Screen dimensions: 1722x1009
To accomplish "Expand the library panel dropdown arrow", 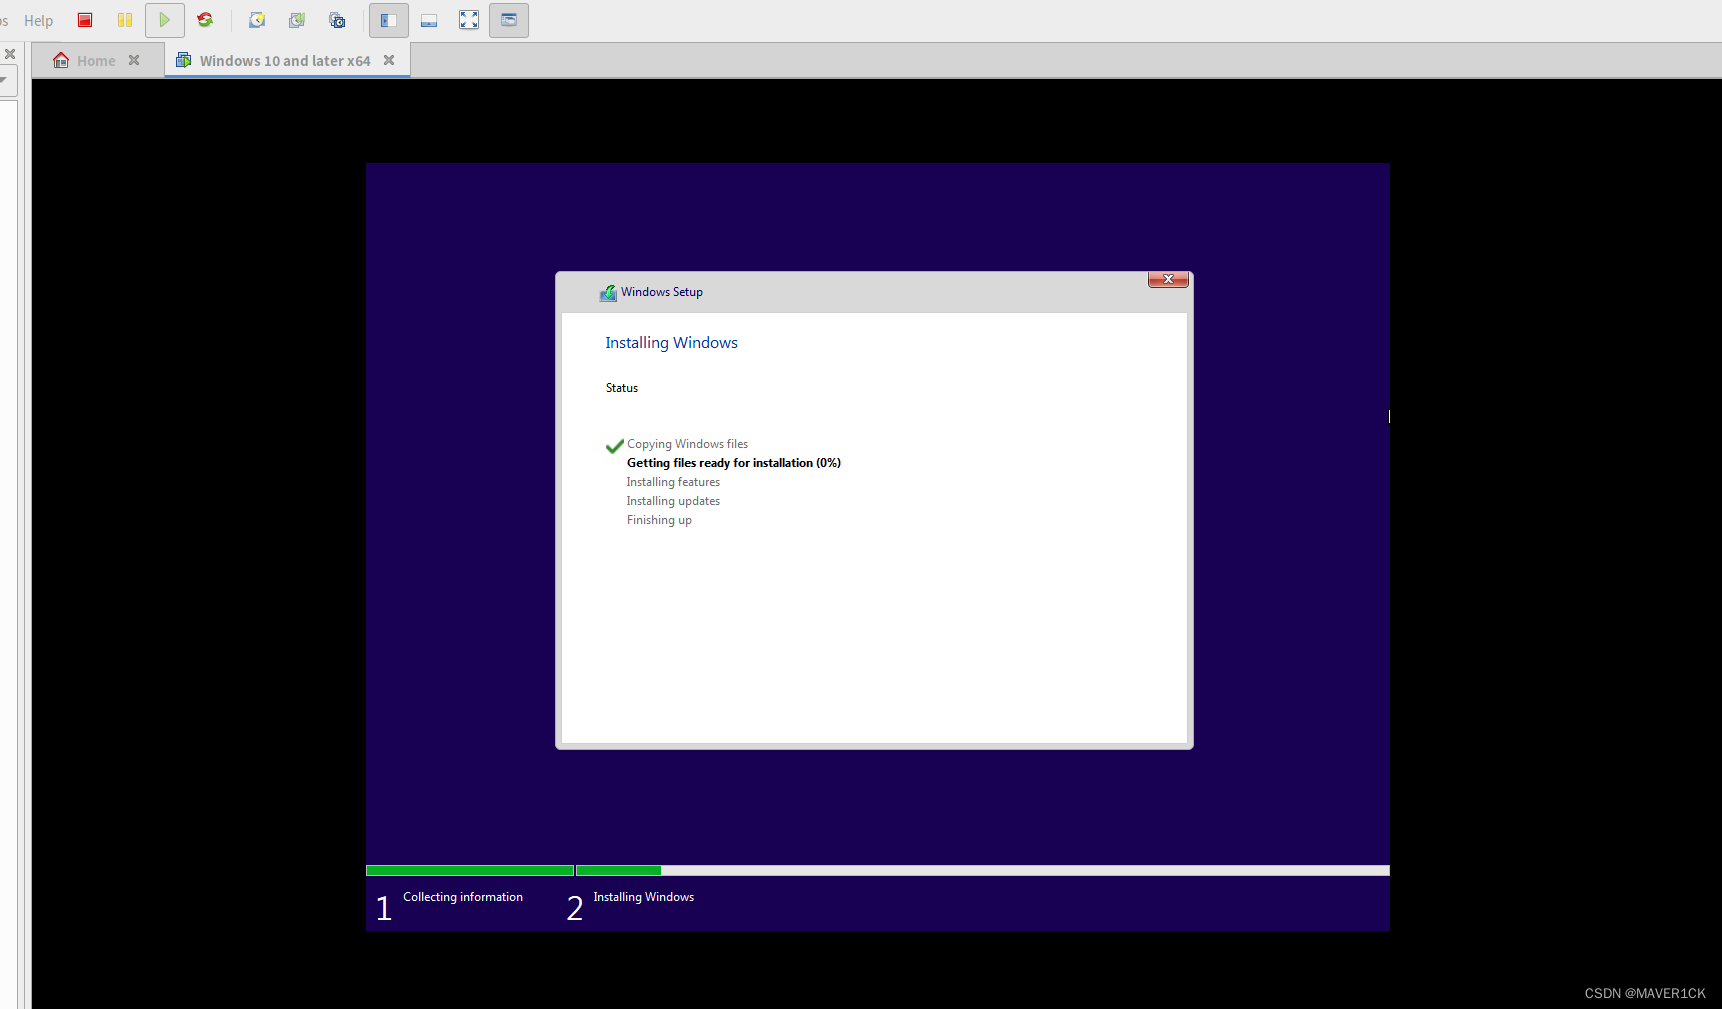I will [x=5, y=79].
